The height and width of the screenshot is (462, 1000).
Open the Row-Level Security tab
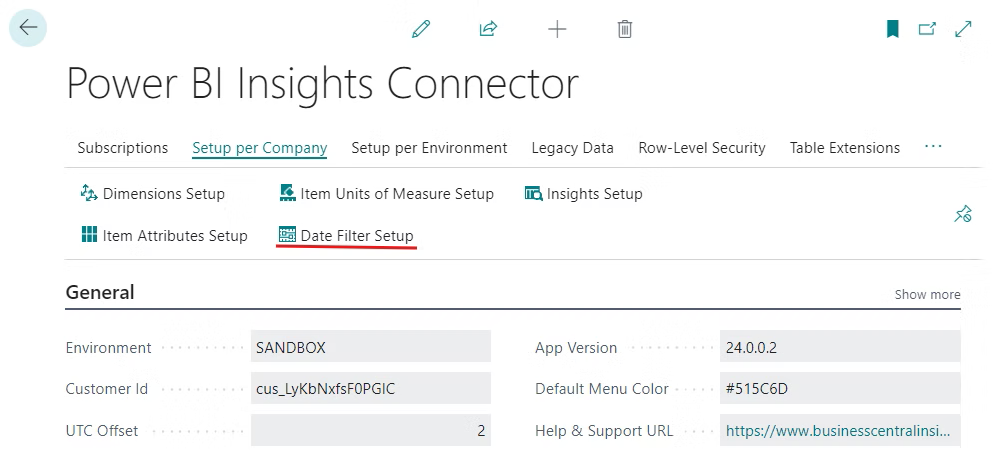pyautogui.click(x=701, y=148)
